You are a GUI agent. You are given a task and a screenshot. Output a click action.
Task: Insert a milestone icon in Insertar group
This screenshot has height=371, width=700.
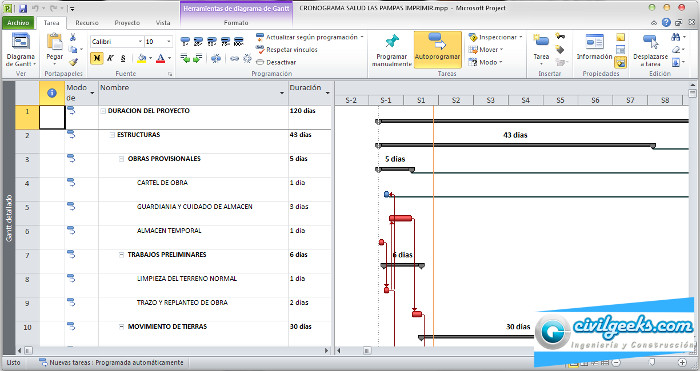pos(560,50)
